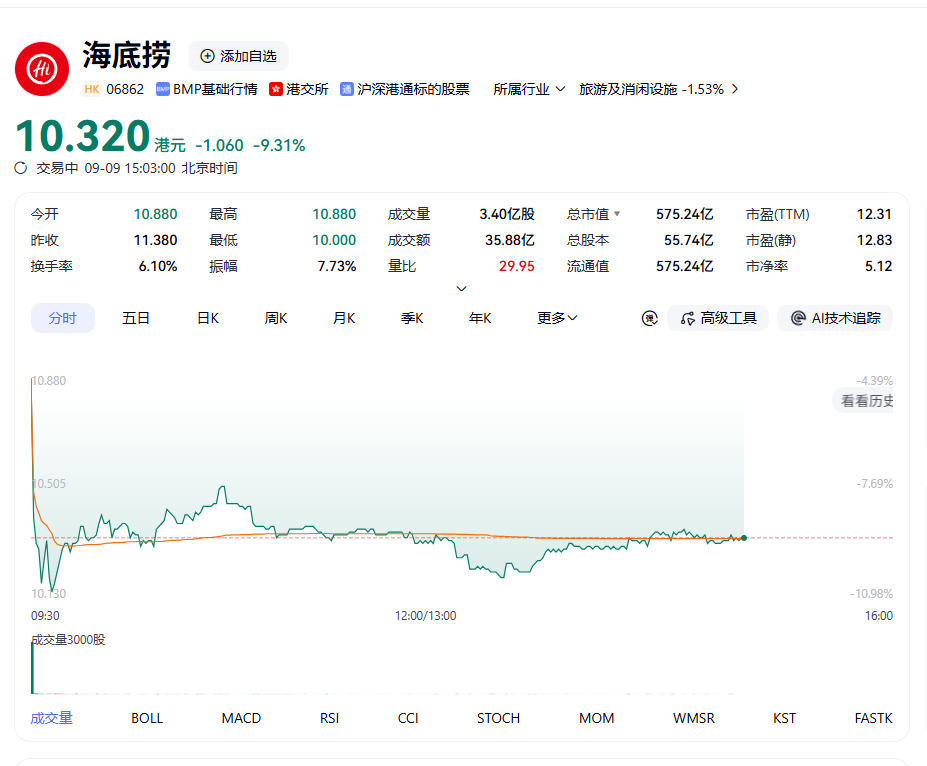Select the BOLL indicator tab
Image resolution: width=927 pixels, height=766 pixels.
(147, 718)
